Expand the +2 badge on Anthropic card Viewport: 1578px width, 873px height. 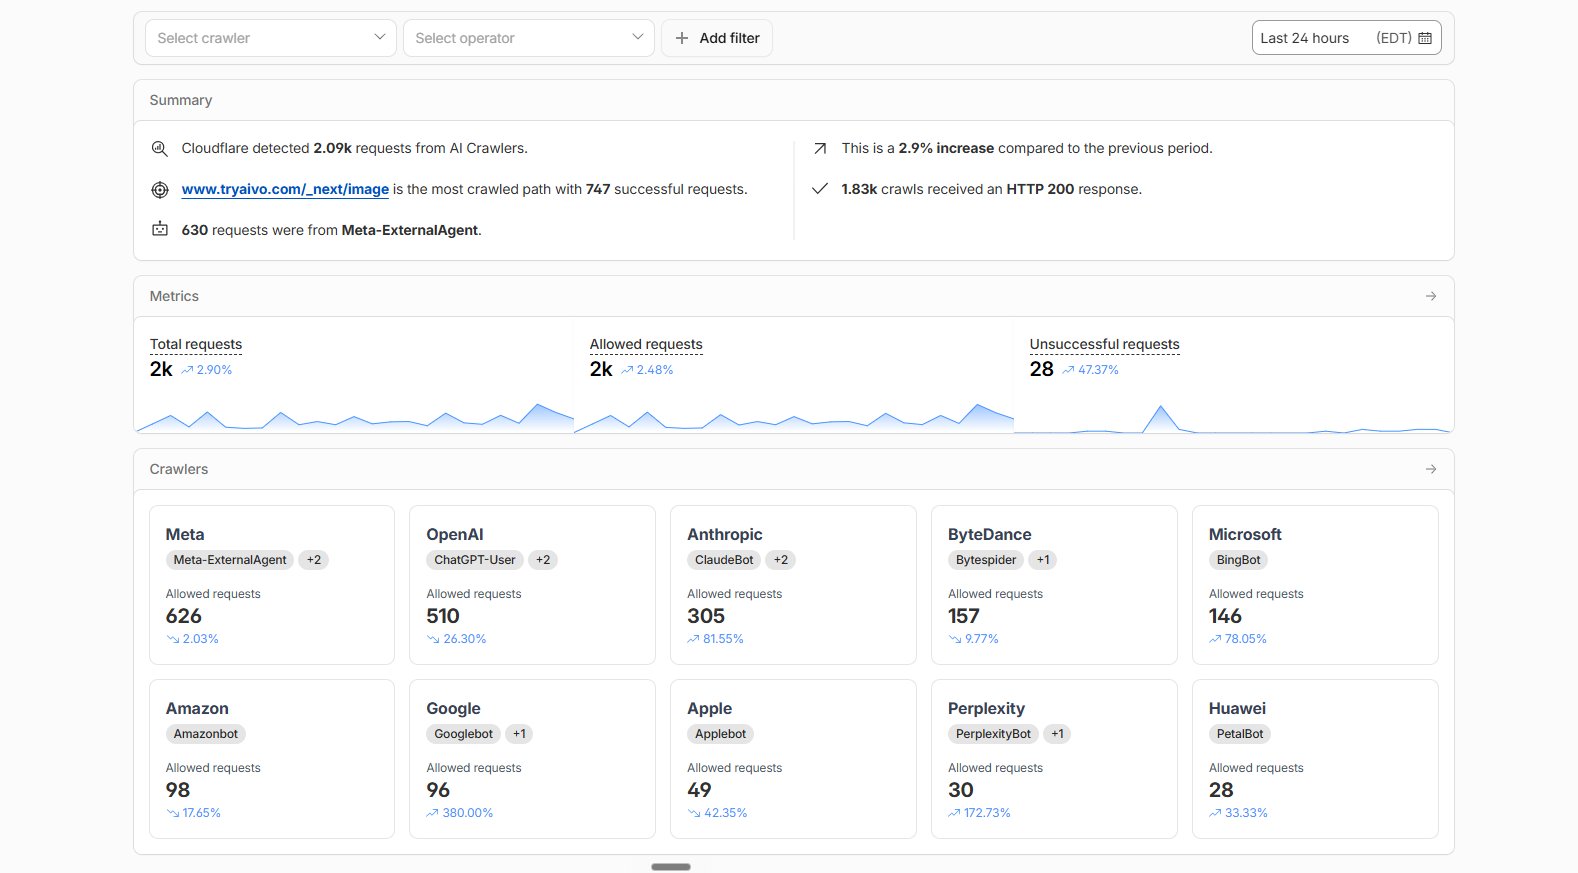(781, 560)
